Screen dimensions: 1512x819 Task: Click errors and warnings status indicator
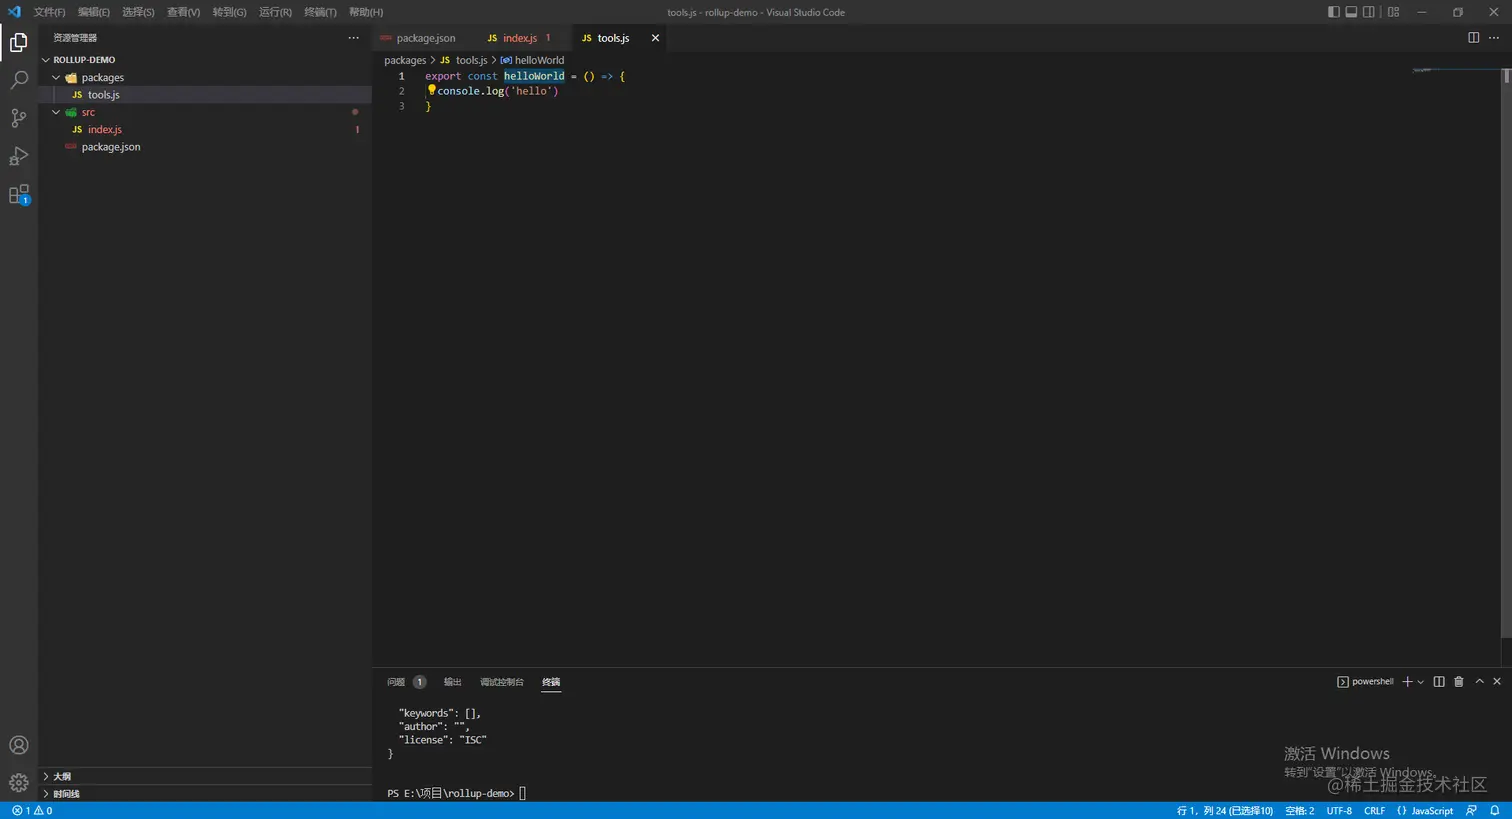(x=32, y=811)
